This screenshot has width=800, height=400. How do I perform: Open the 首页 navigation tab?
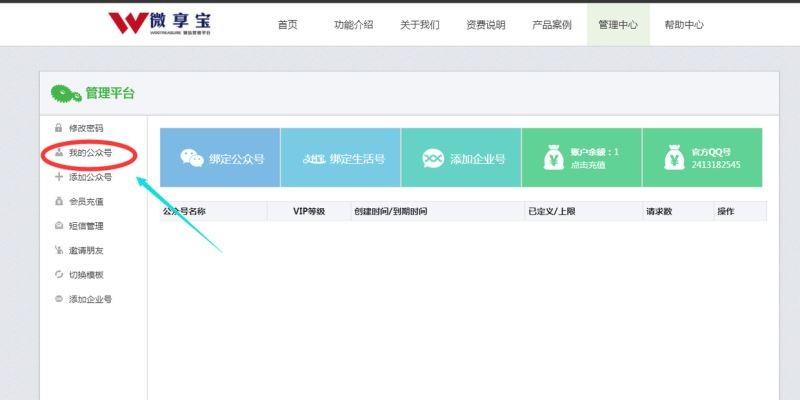(287, 24)
